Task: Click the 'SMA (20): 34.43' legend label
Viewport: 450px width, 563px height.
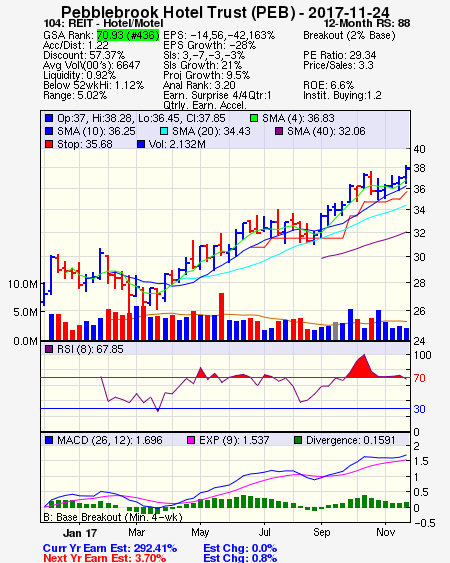Action: [211, 131]
